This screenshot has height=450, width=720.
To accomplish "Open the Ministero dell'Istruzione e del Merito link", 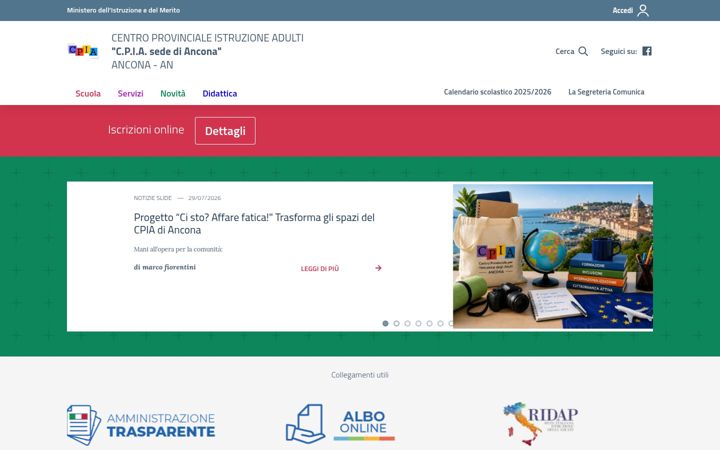I will coord(123,10).
